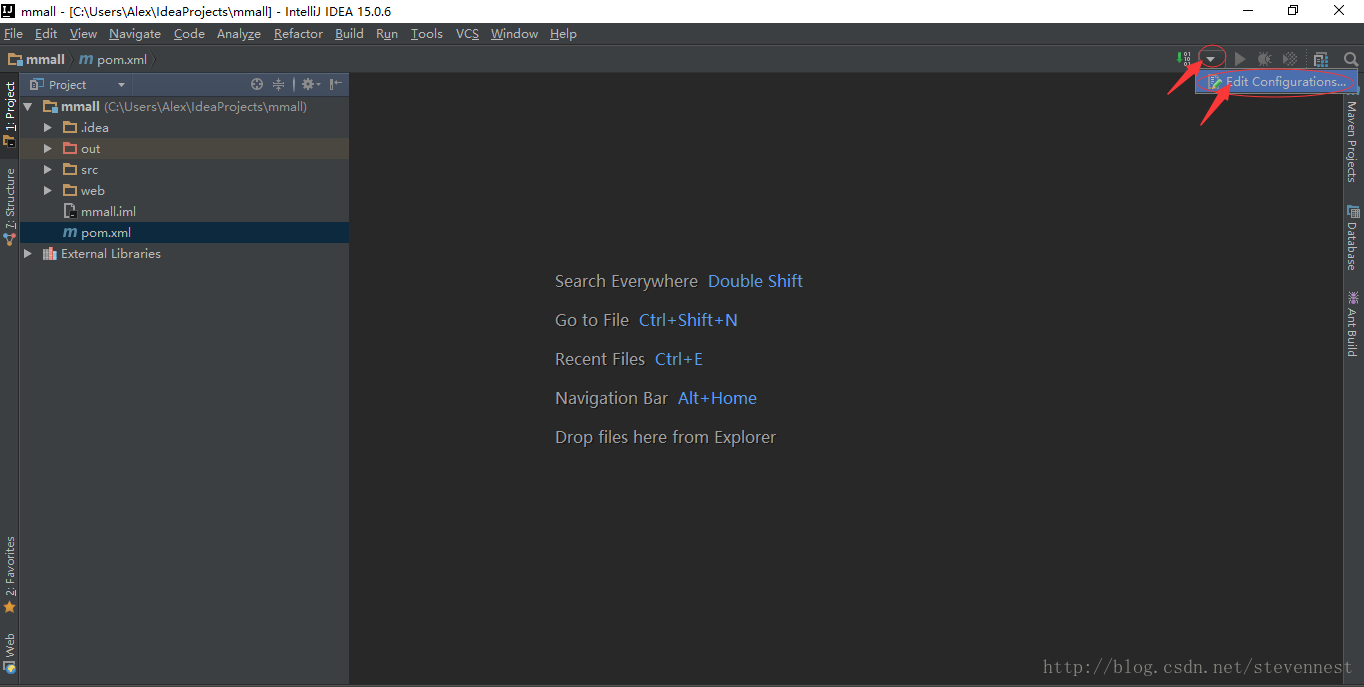Viewport: 1364px width, 687px height.
Task: Collapse the mmall root project node
Action: 28,106
